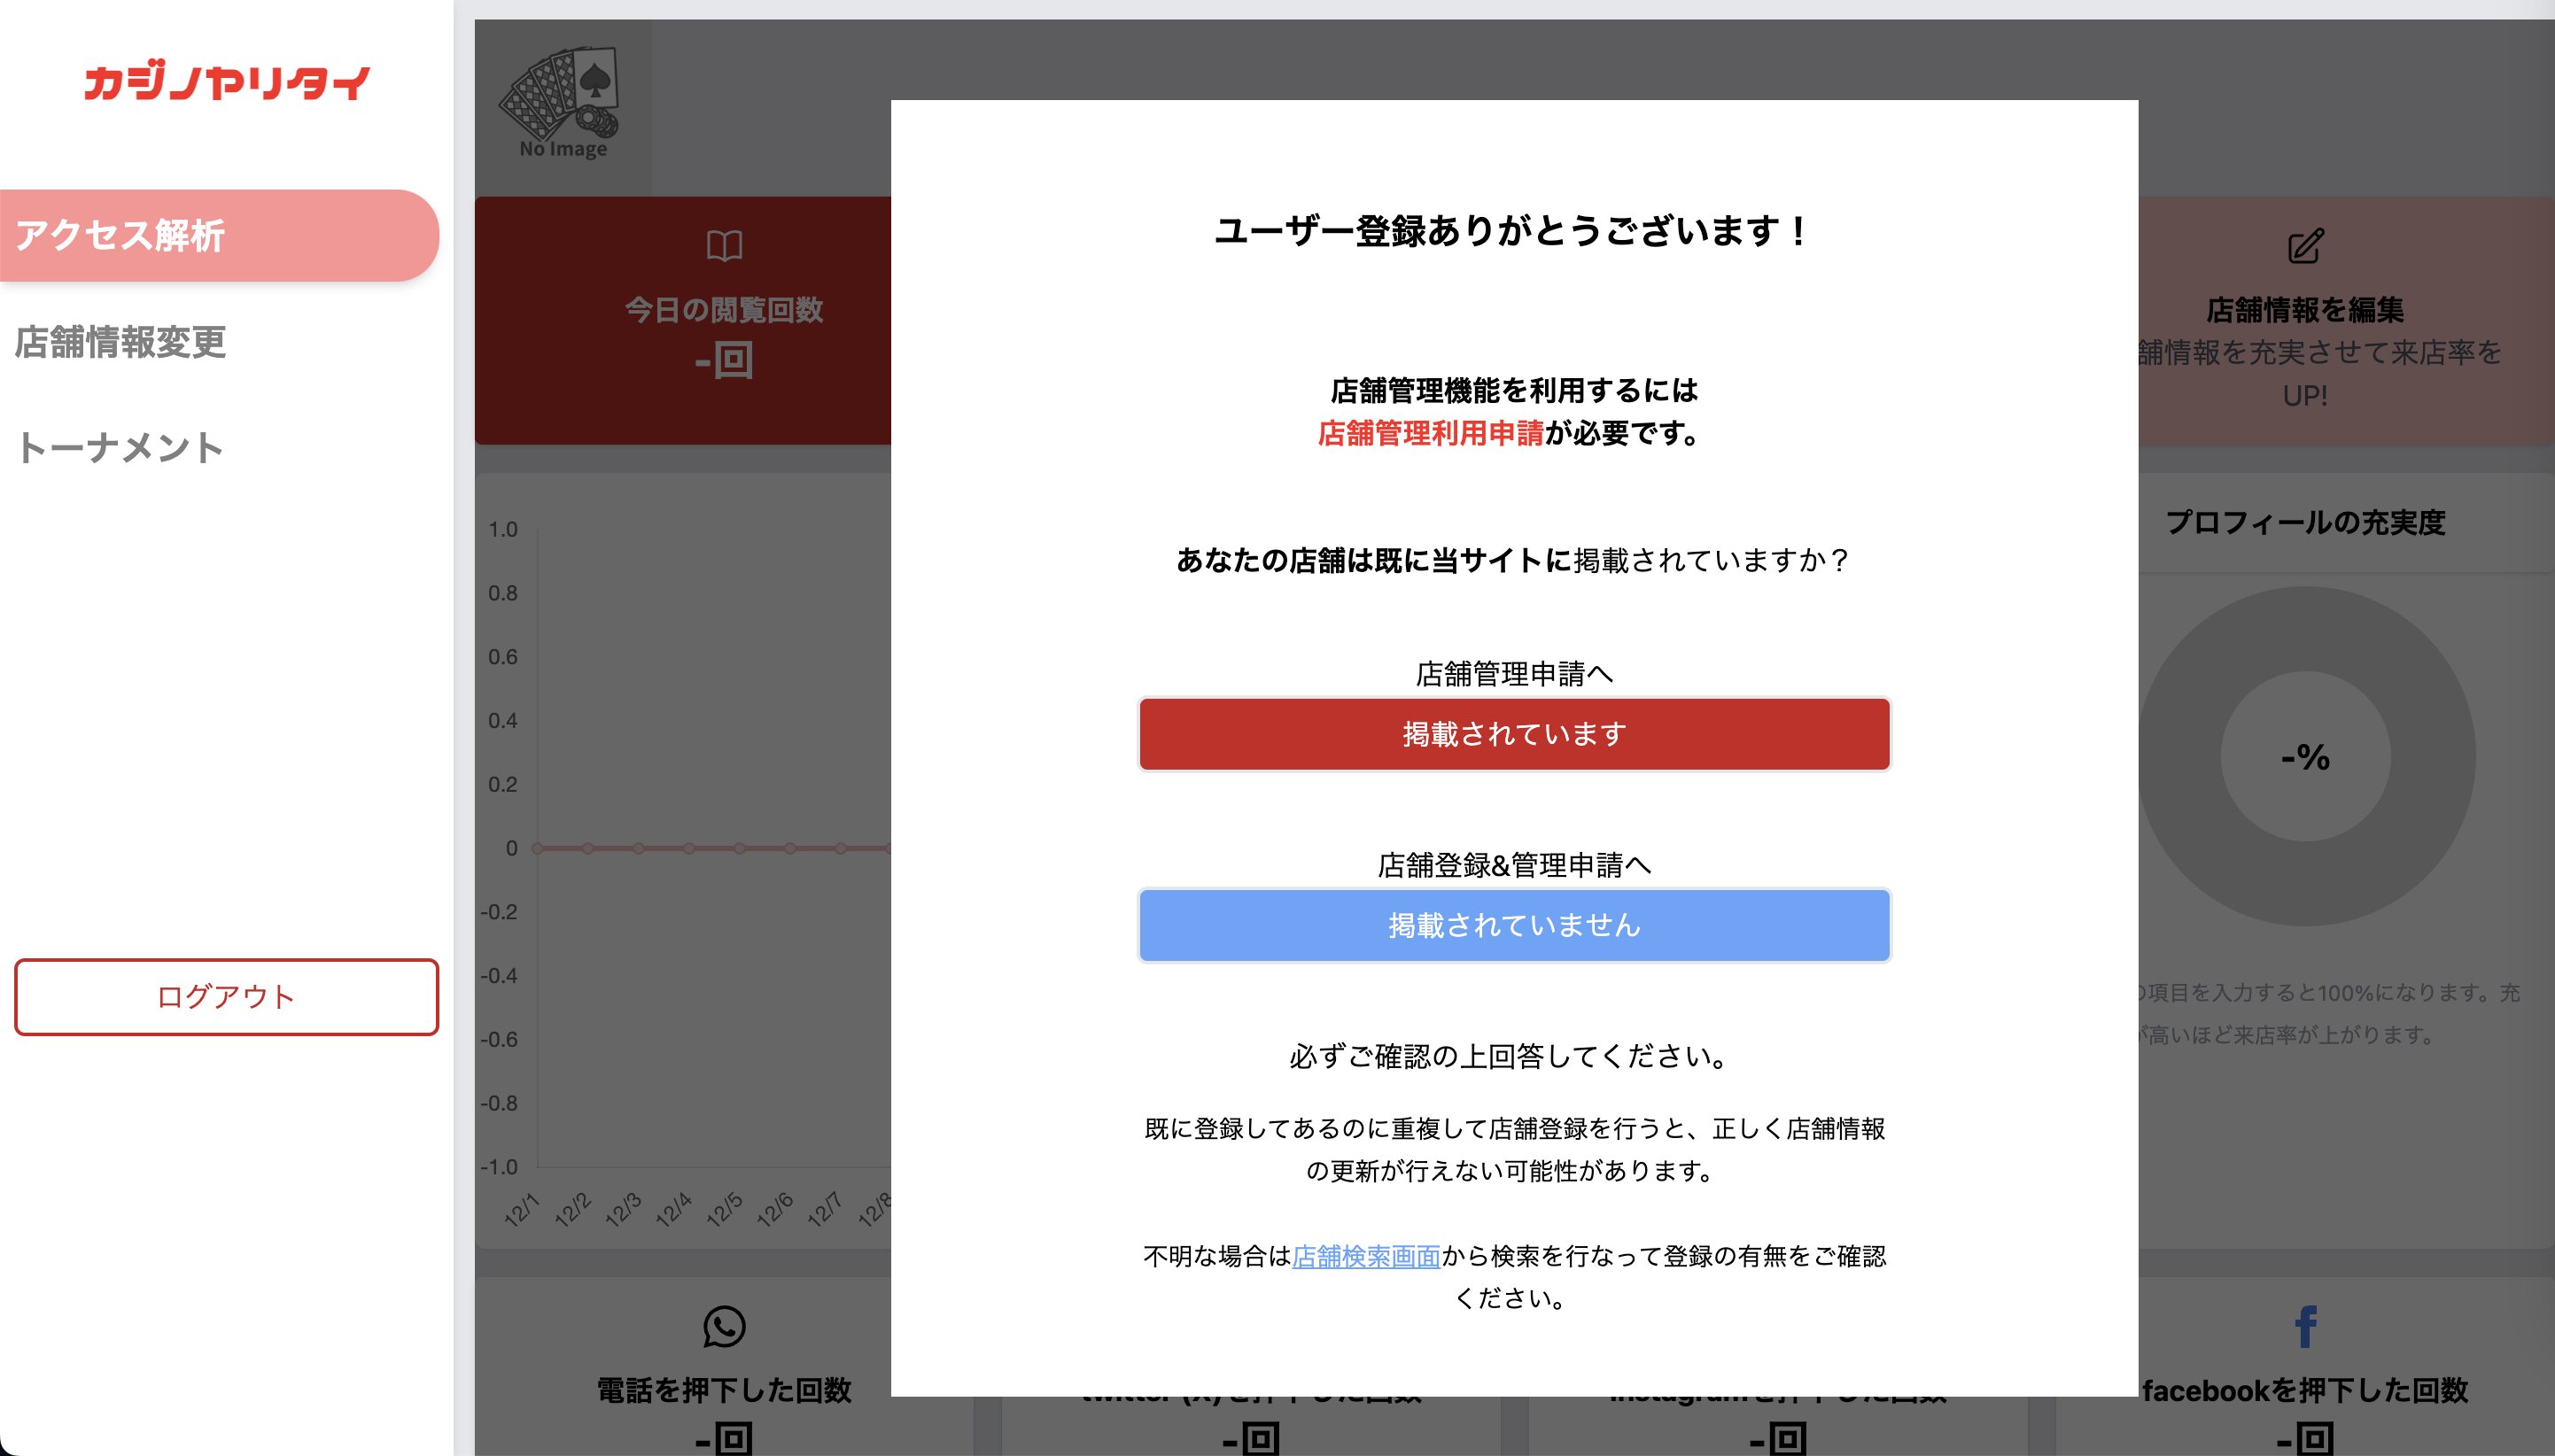Image resolution: width=2555 pixels, height=1456 pixels.
Task: Click the No Image store thumbnail
Action: 563,105
